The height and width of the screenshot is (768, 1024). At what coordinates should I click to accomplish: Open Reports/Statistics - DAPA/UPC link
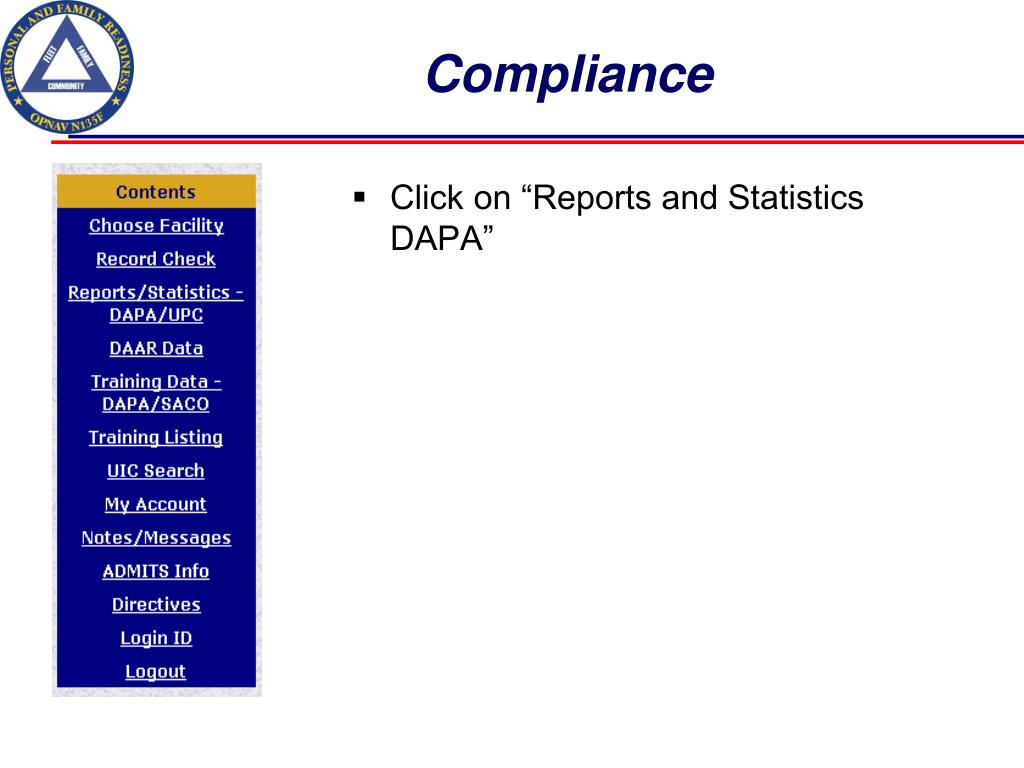pyautogui.click(x=156, y=303)
